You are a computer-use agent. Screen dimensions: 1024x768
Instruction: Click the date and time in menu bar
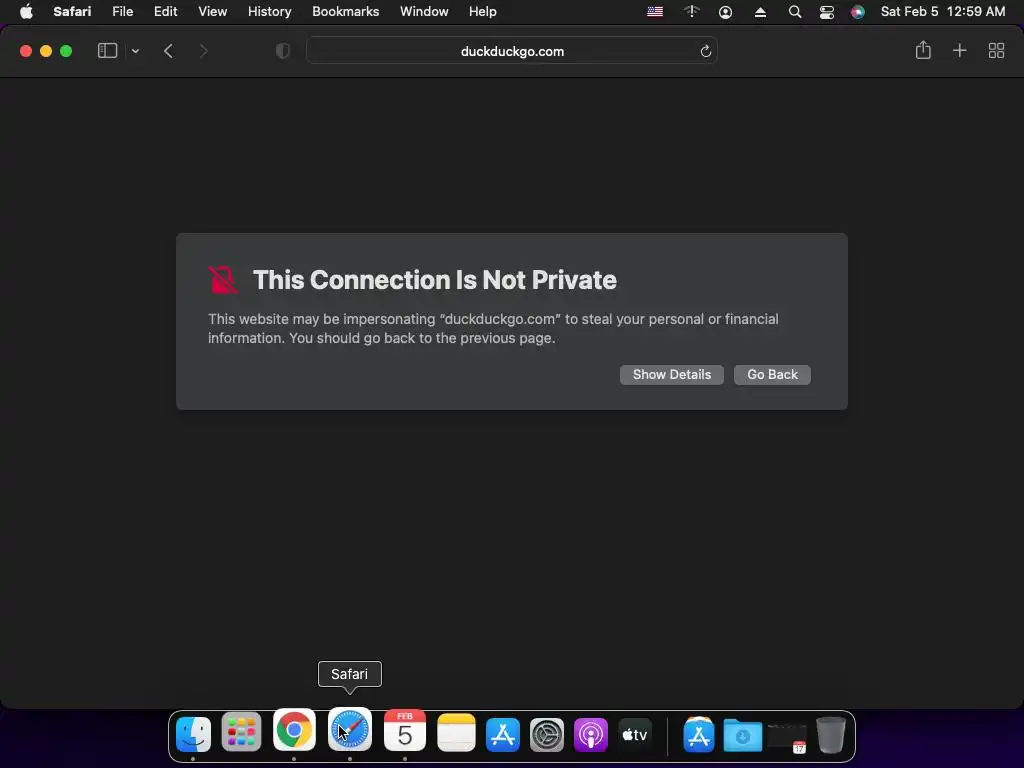tap(943, 12)
